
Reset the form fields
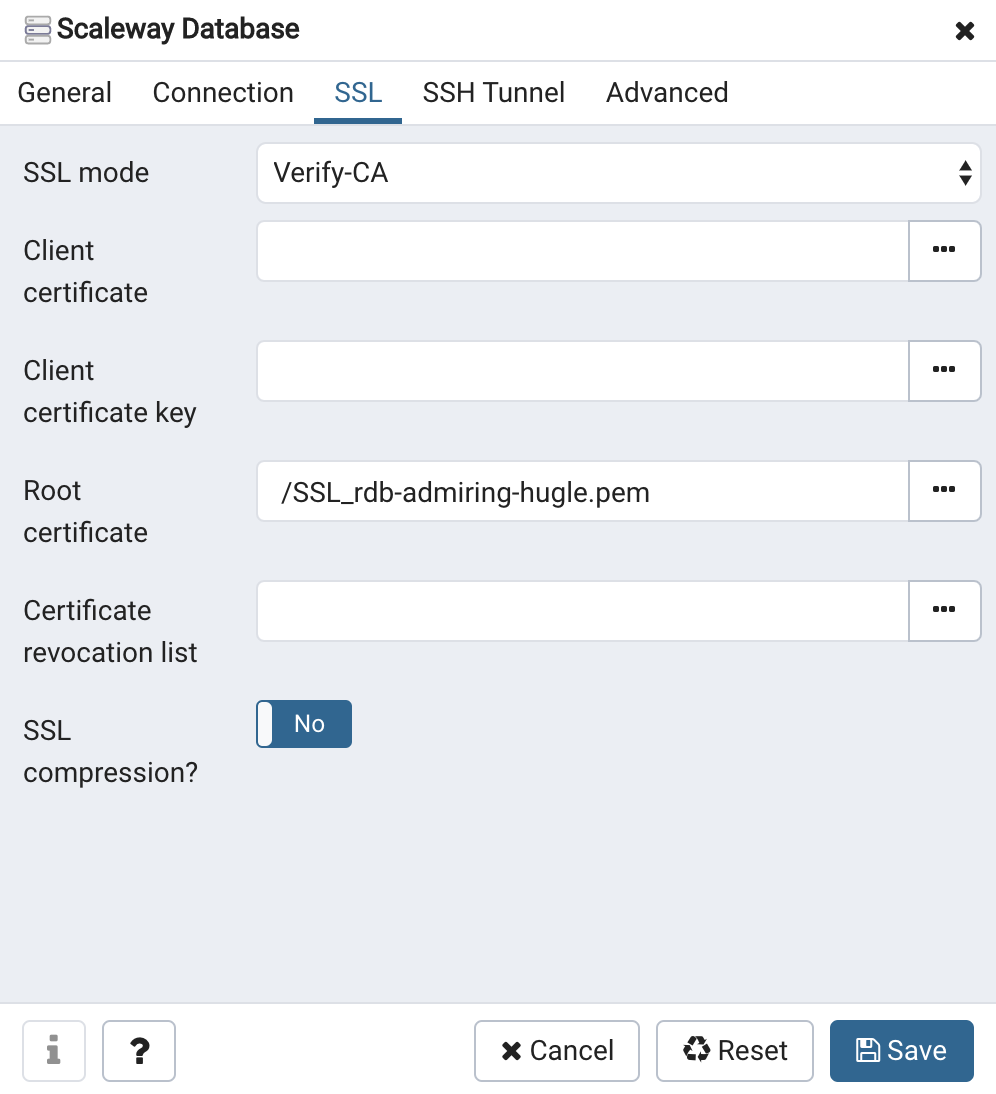pos(735,1051)
